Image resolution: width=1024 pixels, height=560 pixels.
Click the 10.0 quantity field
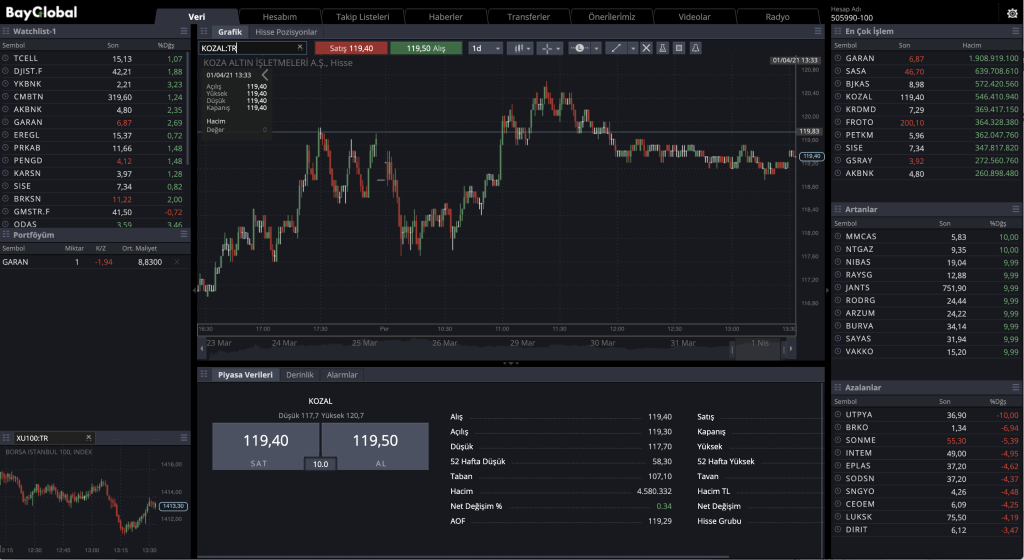320,464
